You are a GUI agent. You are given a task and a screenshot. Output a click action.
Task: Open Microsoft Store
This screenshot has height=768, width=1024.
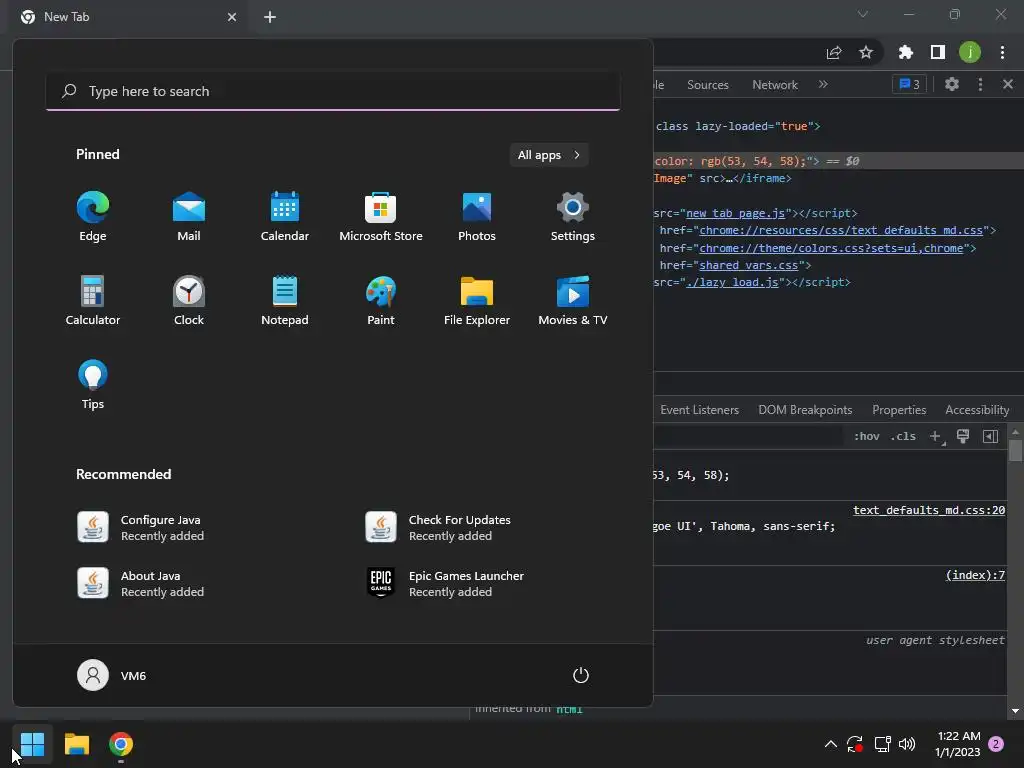pyautogui.click(x=381, y=217)
